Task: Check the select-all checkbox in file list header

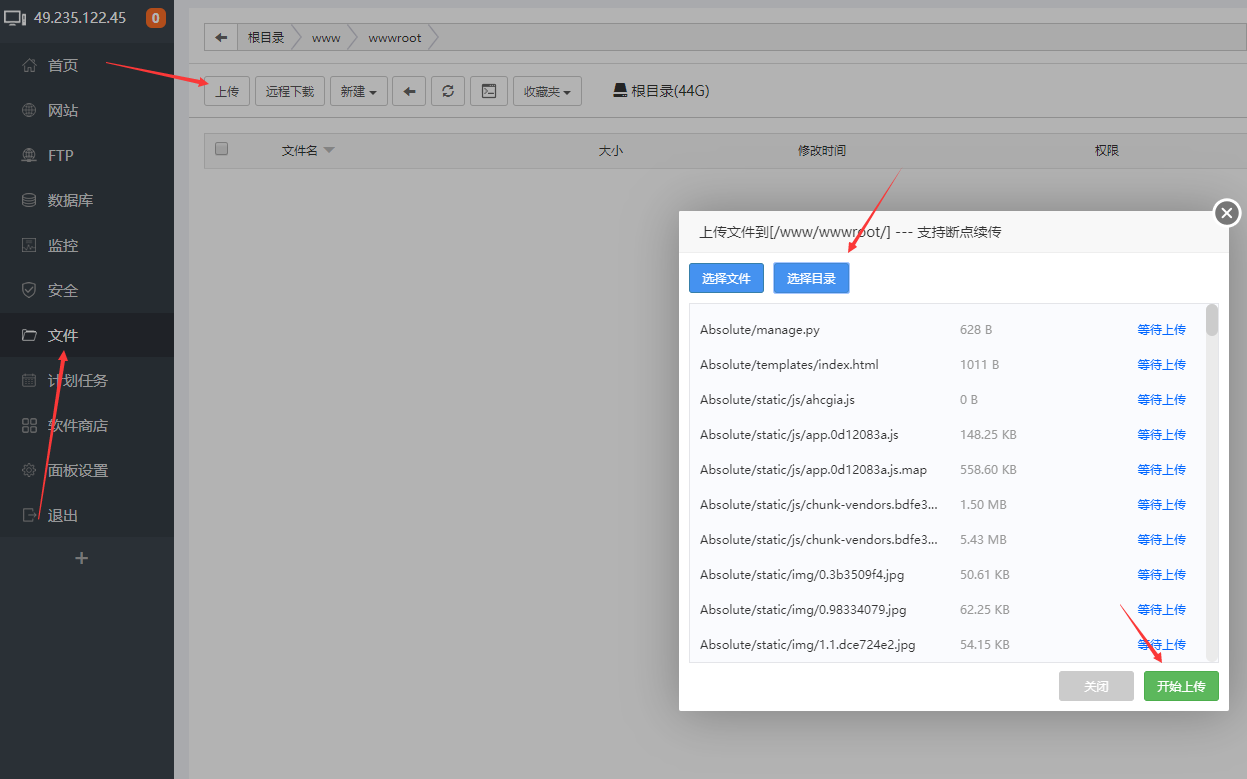Action: pyautogui.click(x=221, y=148)
